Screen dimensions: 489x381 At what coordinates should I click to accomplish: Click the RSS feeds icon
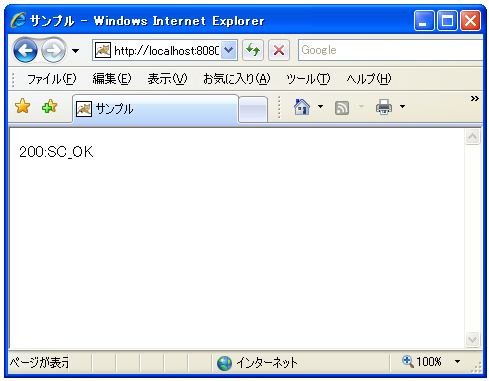(x=342, y=108)
